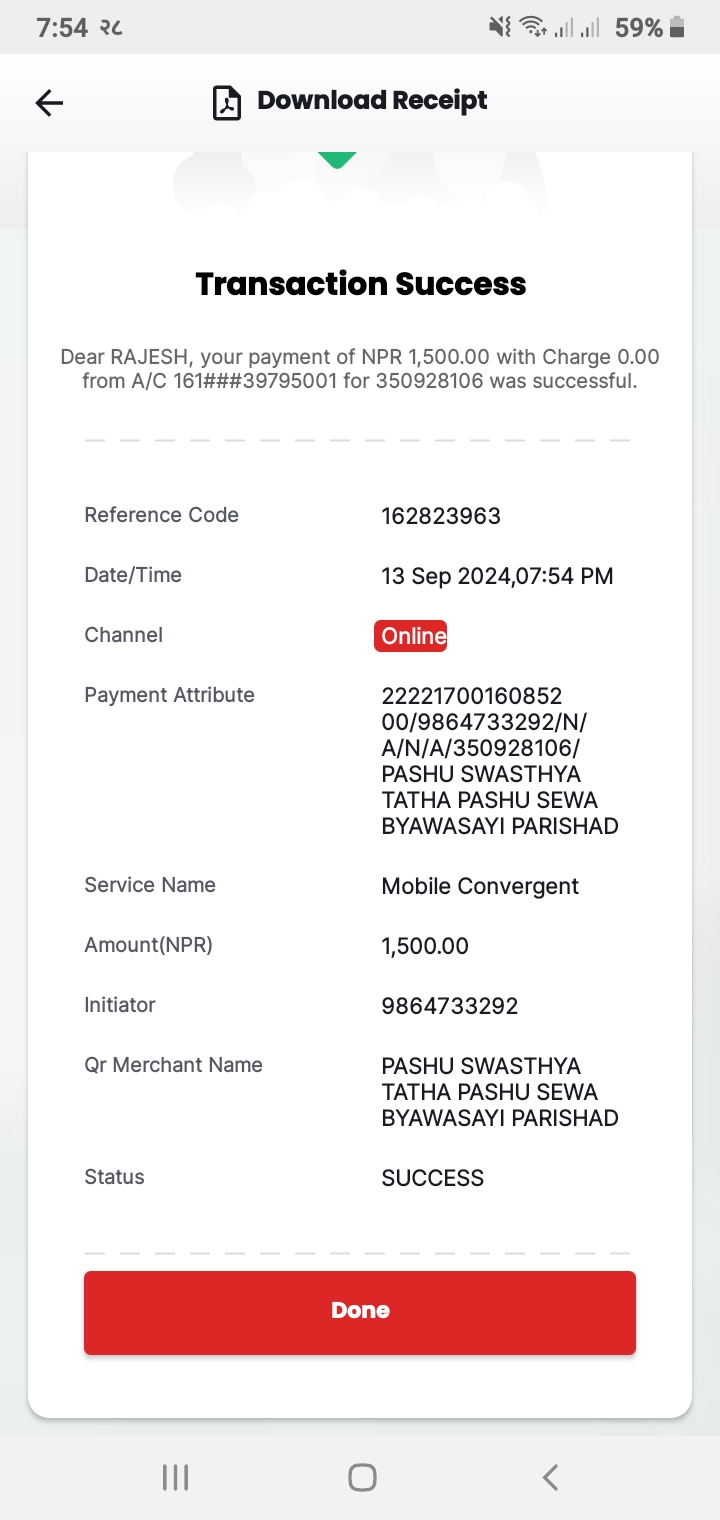The image size is (720, 1520).
Task: Tap the PDF receipt download icon
Action: (x=227, y=102)
